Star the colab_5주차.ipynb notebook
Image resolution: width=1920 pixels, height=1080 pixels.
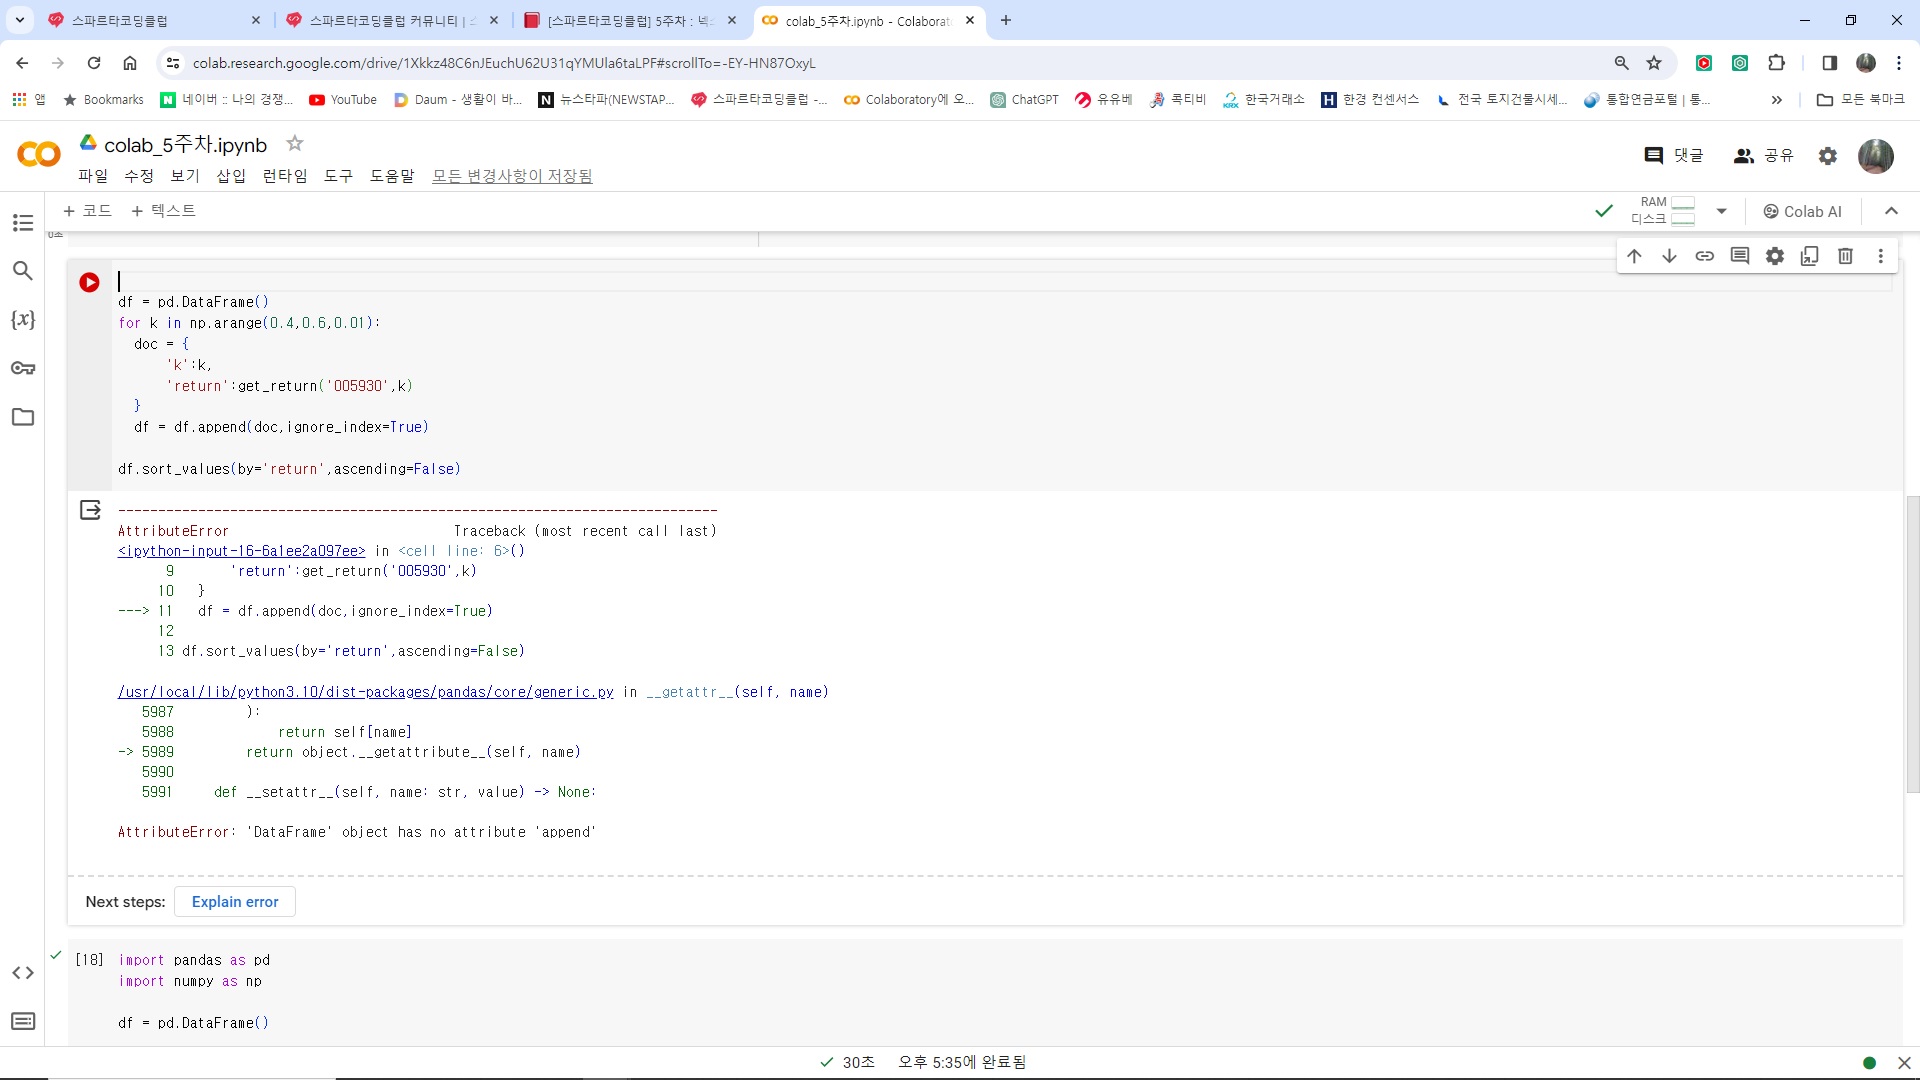tap(295, 144)
